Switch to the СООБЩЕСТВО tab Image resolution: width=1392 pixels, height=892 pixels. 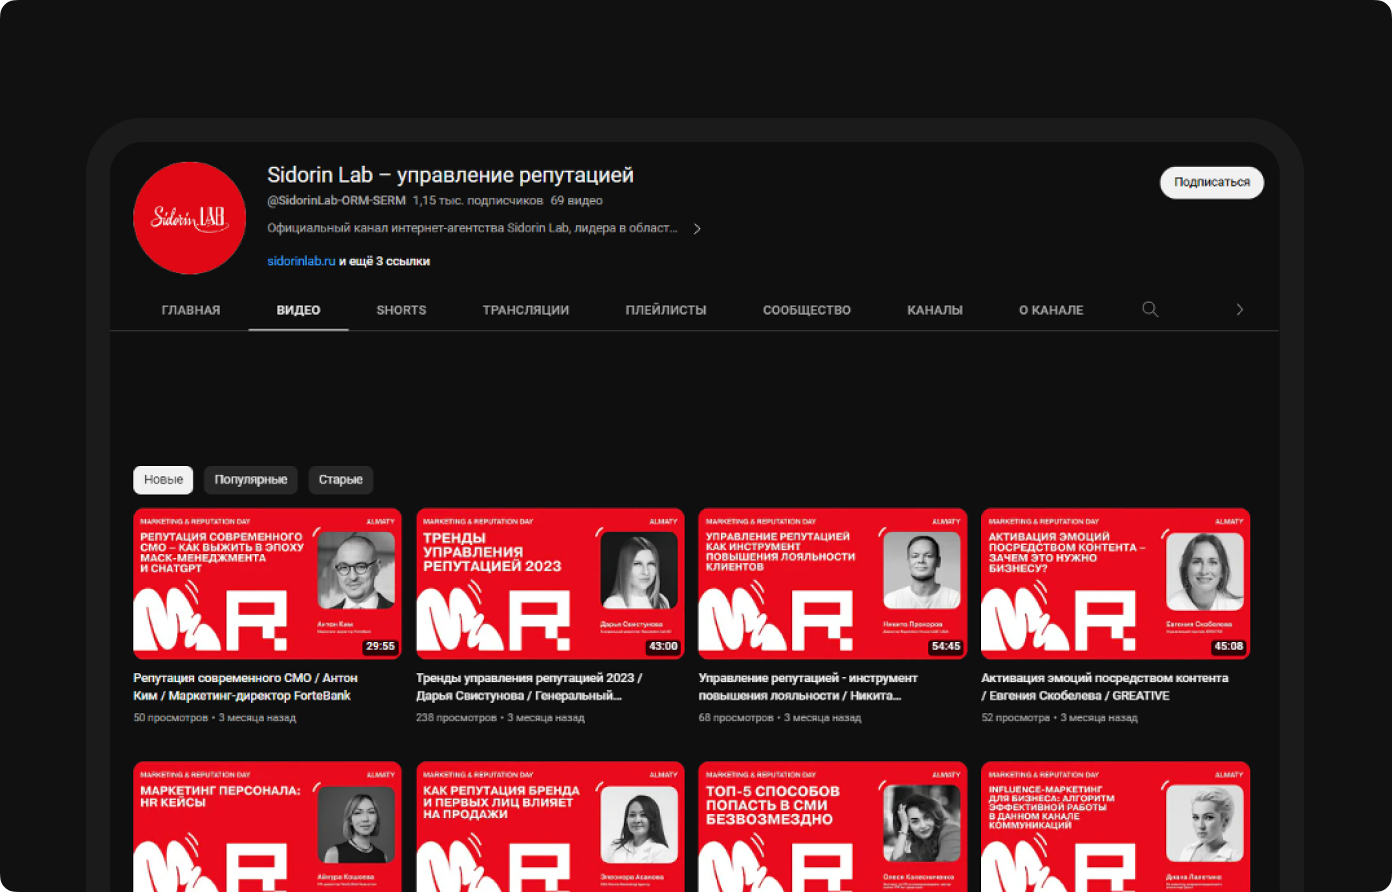[807, 310]
